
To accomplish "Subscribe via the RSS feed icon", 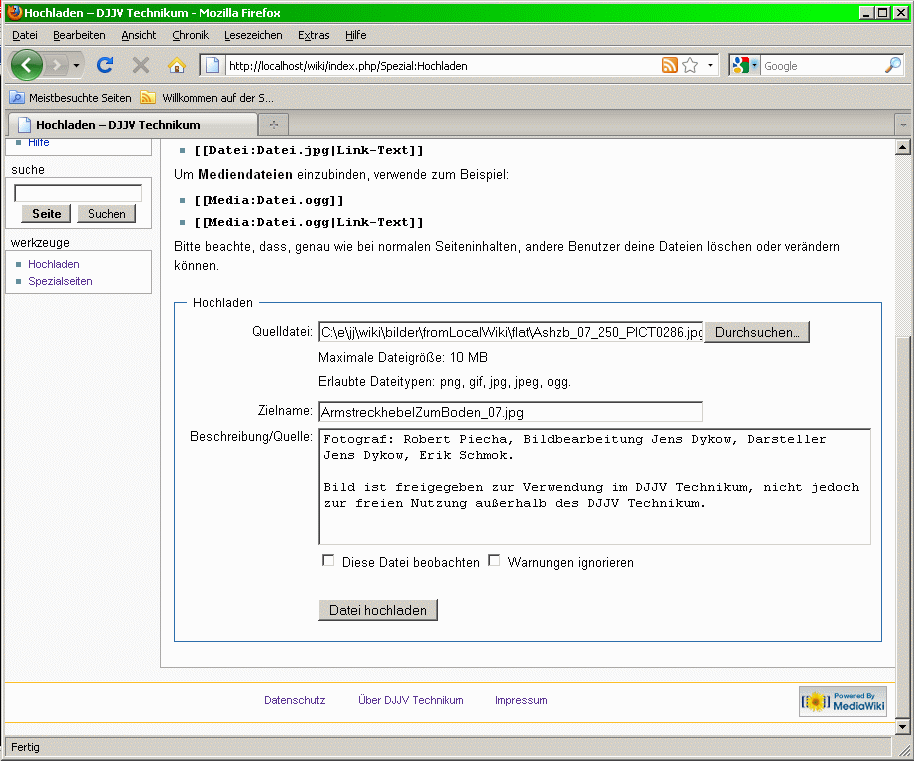I will pos(670,65).
